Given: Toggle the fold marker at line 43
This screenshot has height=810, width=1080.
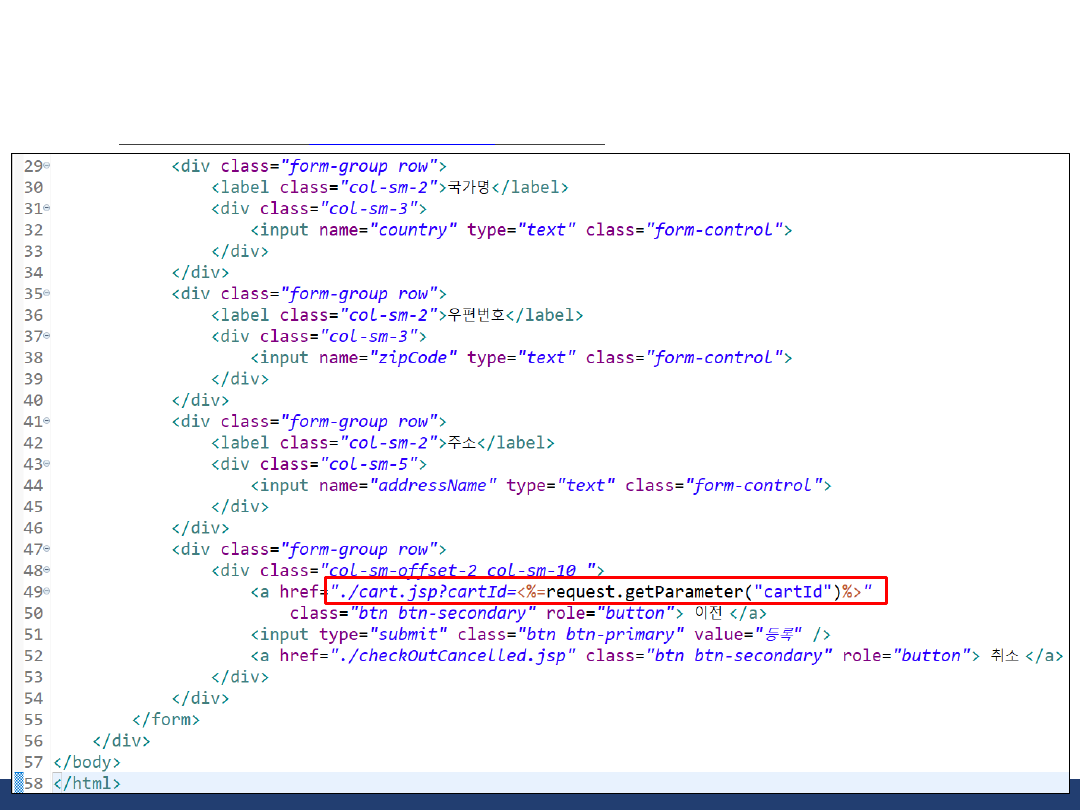Looking at the screenshot, I should coord(47,464).
